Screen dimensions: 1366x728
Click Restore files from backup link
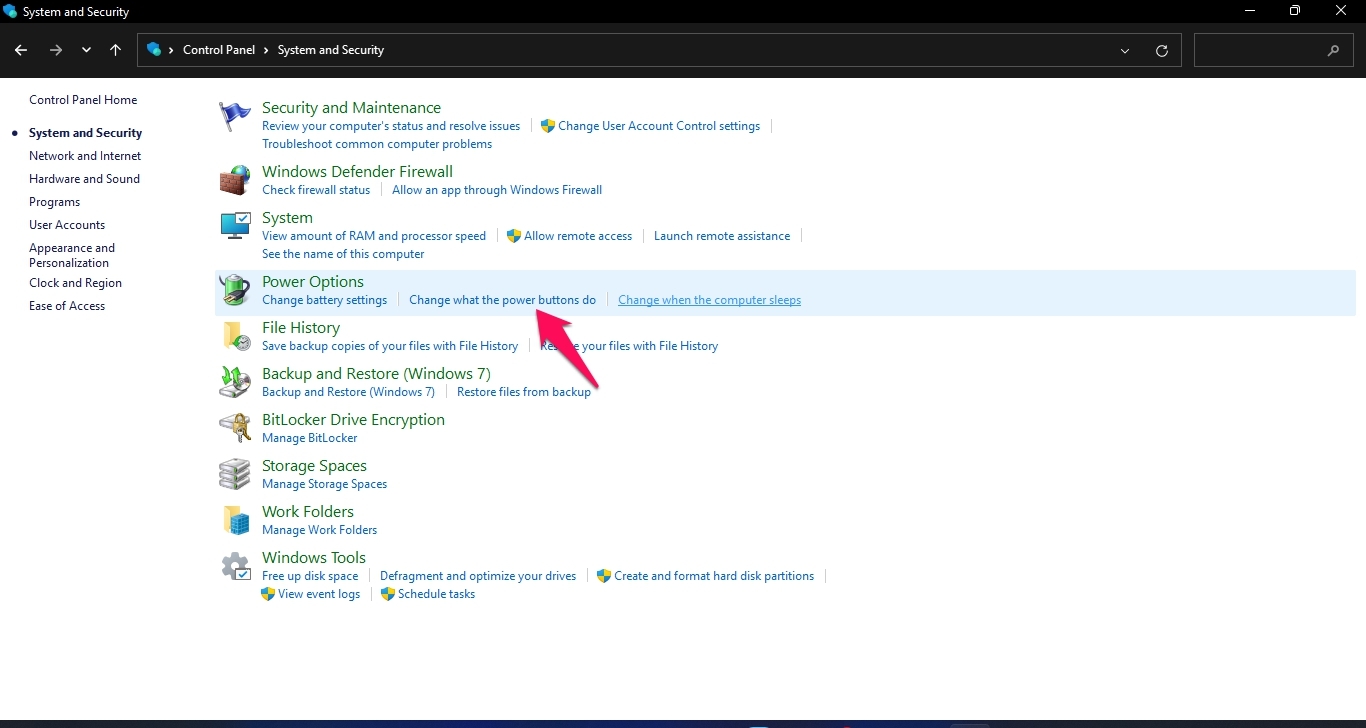click(524, 392)
